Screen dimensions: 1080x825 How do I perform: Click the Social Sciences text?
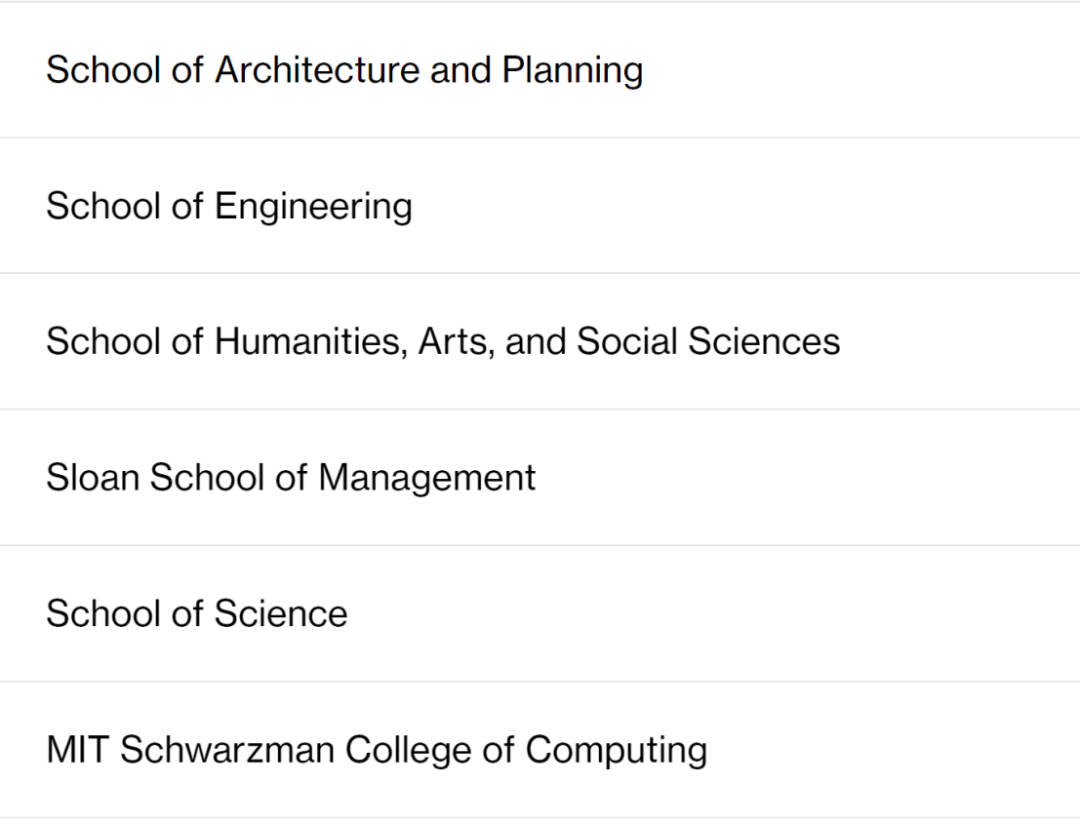(x=708, y=342)
